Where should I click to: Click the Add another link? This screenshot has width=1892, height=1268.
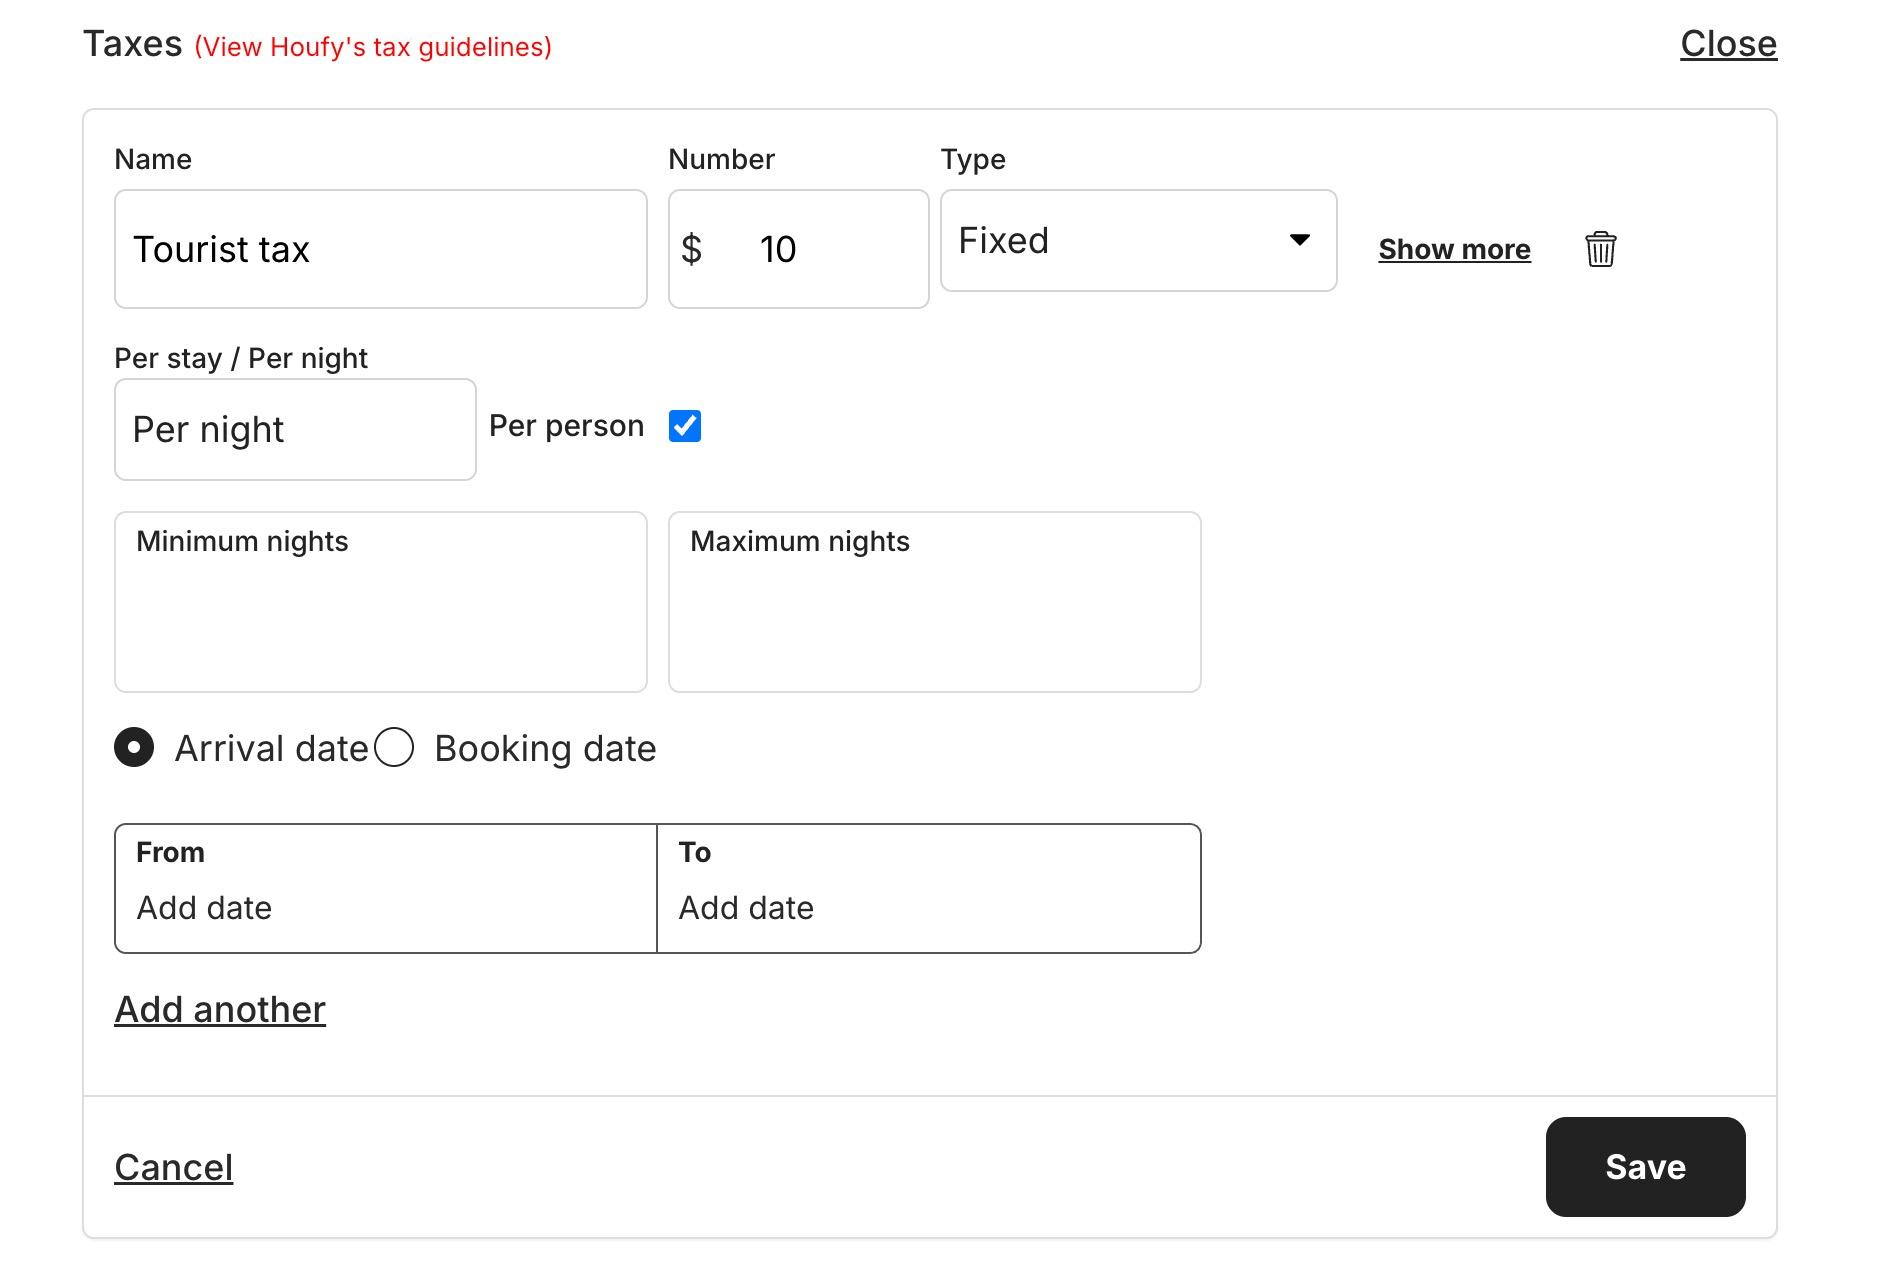coord(219,1009)
